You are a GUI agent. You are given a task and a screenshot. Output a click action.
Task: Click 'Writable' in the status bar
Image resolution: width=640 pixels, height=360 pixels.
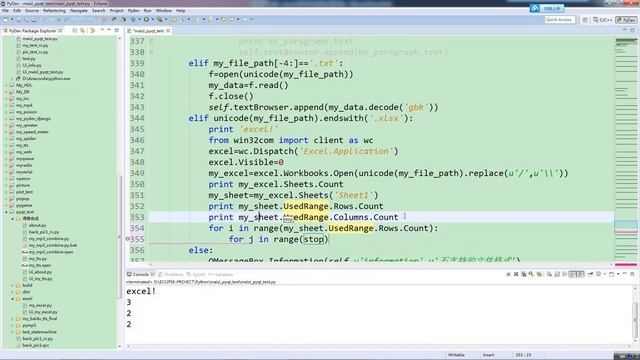point(456,355)
